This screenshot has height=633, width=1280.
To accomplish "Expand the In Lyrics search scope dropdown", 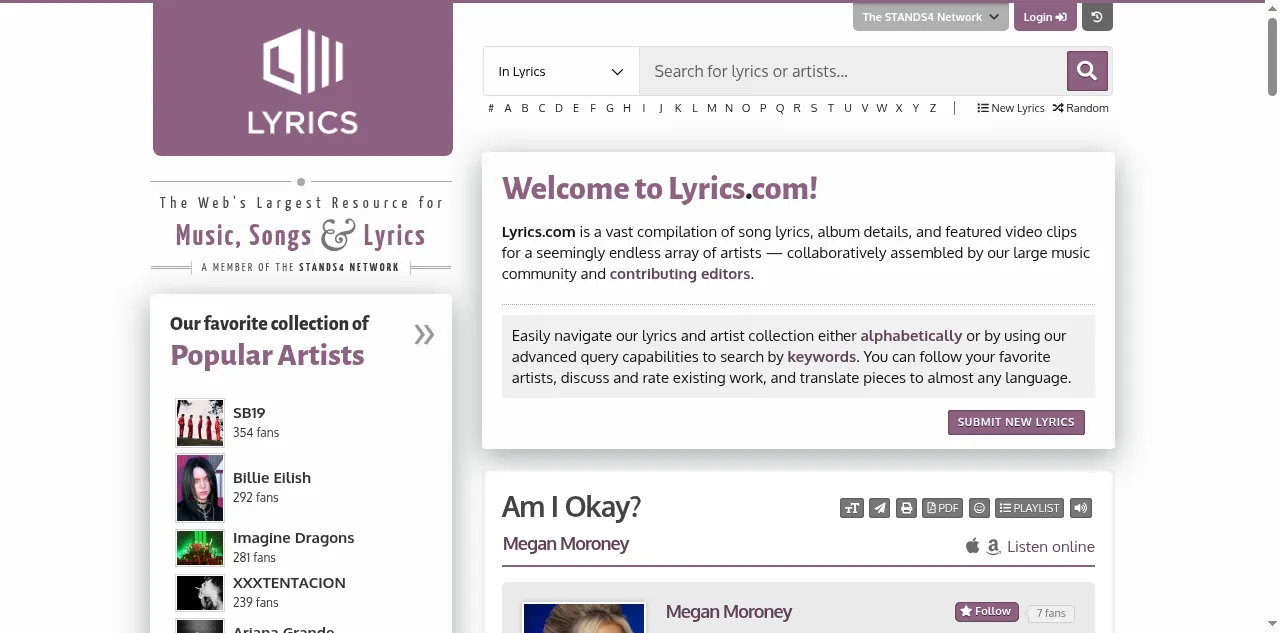I will (561, 71).
